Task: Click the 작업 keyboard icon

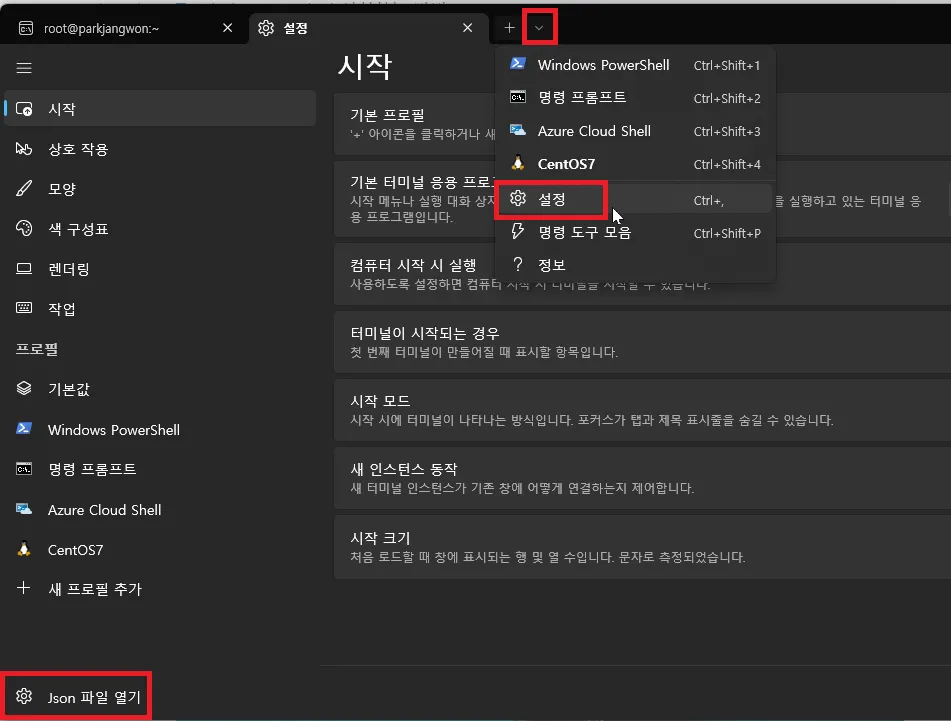Action: pyautogui.click(x=24, y=308)
